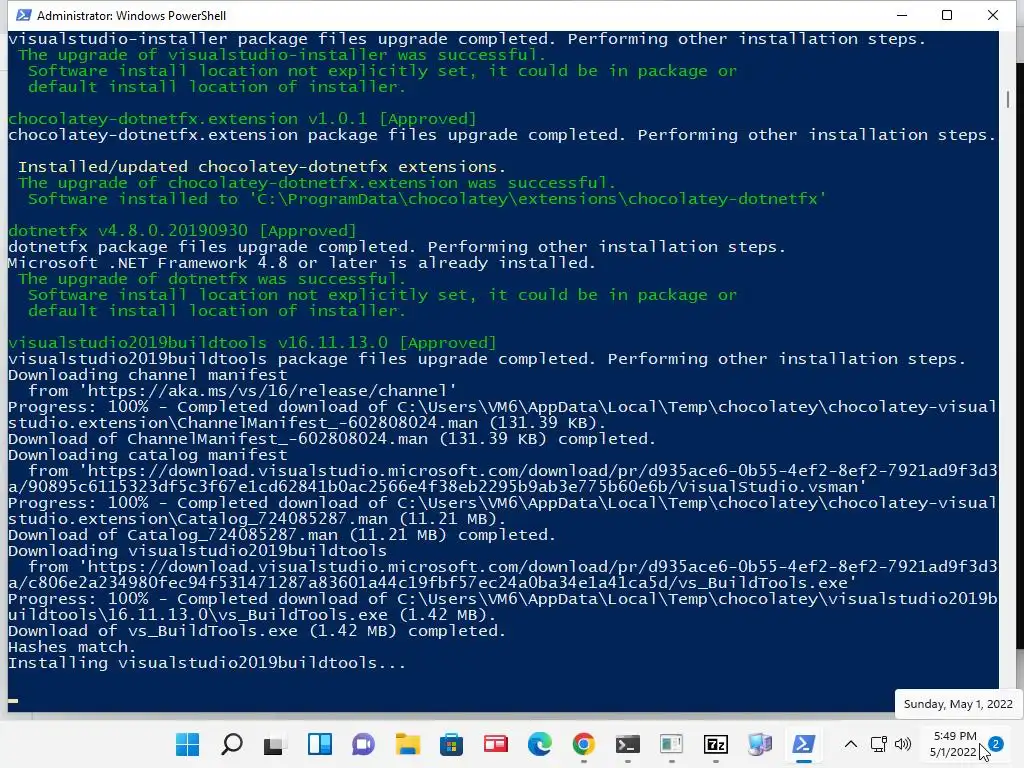The width and height of the screenshot is (1024, 768).
Task: Open network status in system tray
Action: (878, 744)
